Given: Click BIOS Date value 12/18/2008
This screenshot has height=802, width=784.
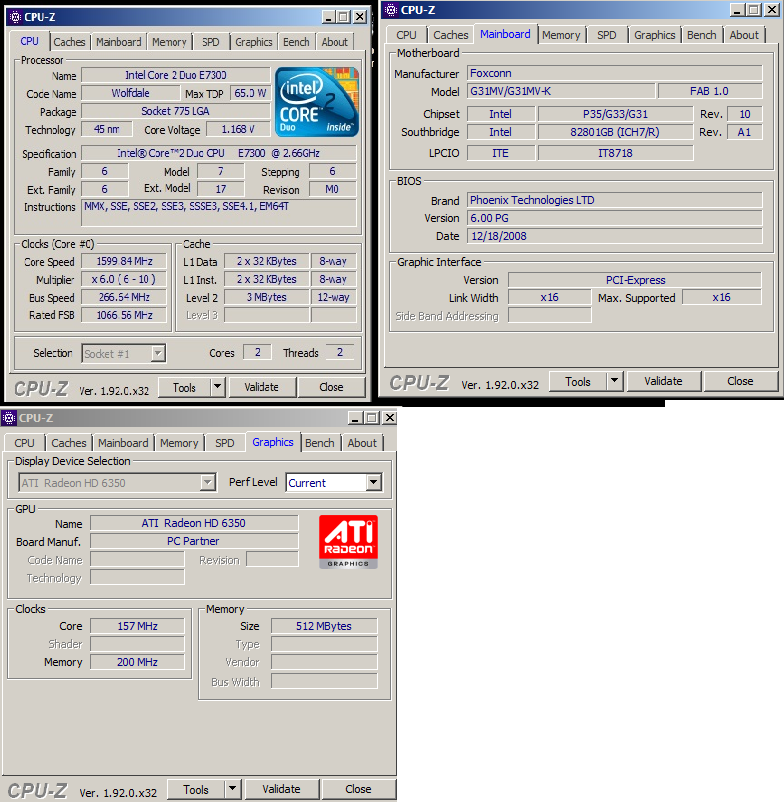Looking at the screenshot, I should pyautogui.click(x=614, y=236).
